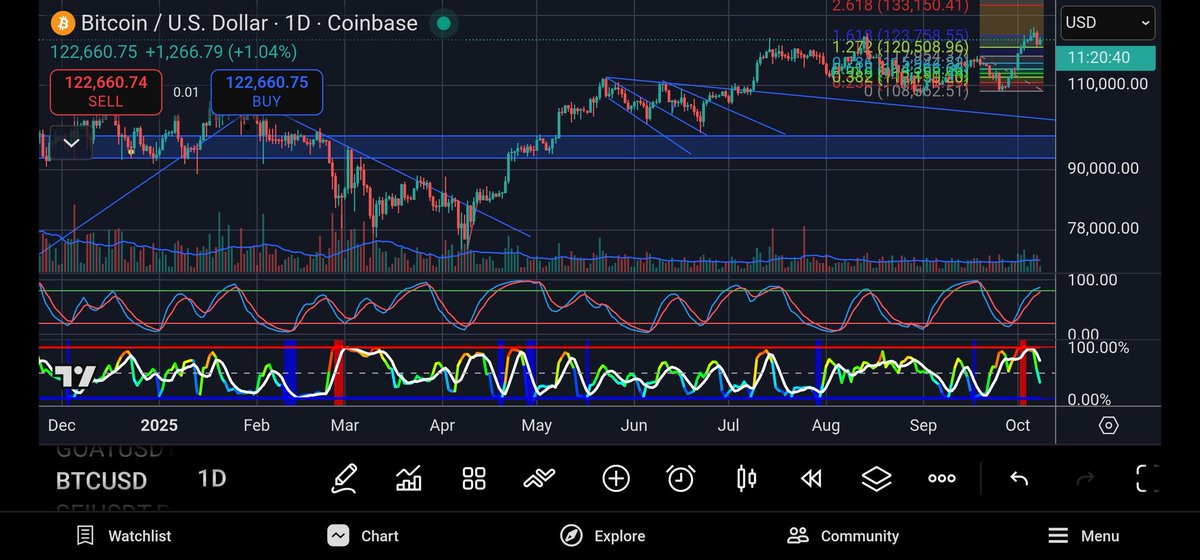The width and height of the screenshot is (1200, 560).
Task: Start bar replay rewind icon
Action: (811, 478)
